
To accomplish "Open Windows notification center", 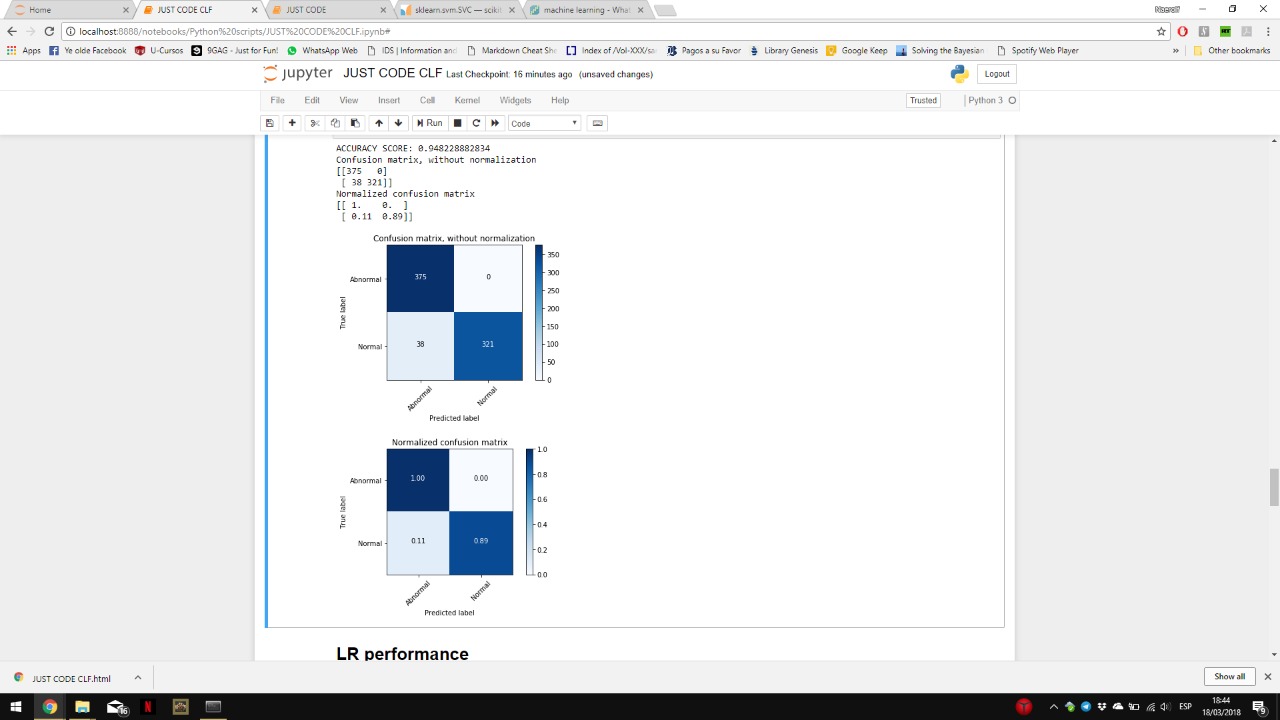I will 1259,707.
